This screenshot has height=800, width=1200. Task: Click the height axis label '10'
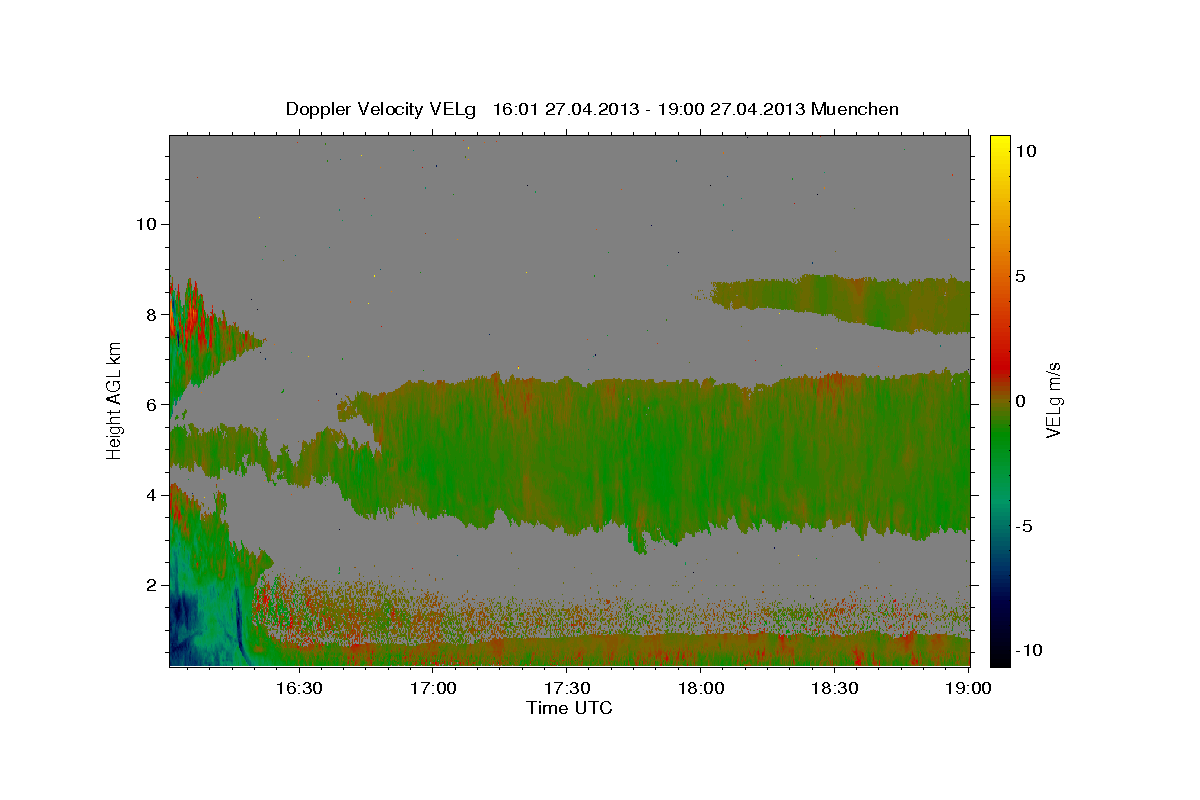pyautogui.click(x=146, y=224)
